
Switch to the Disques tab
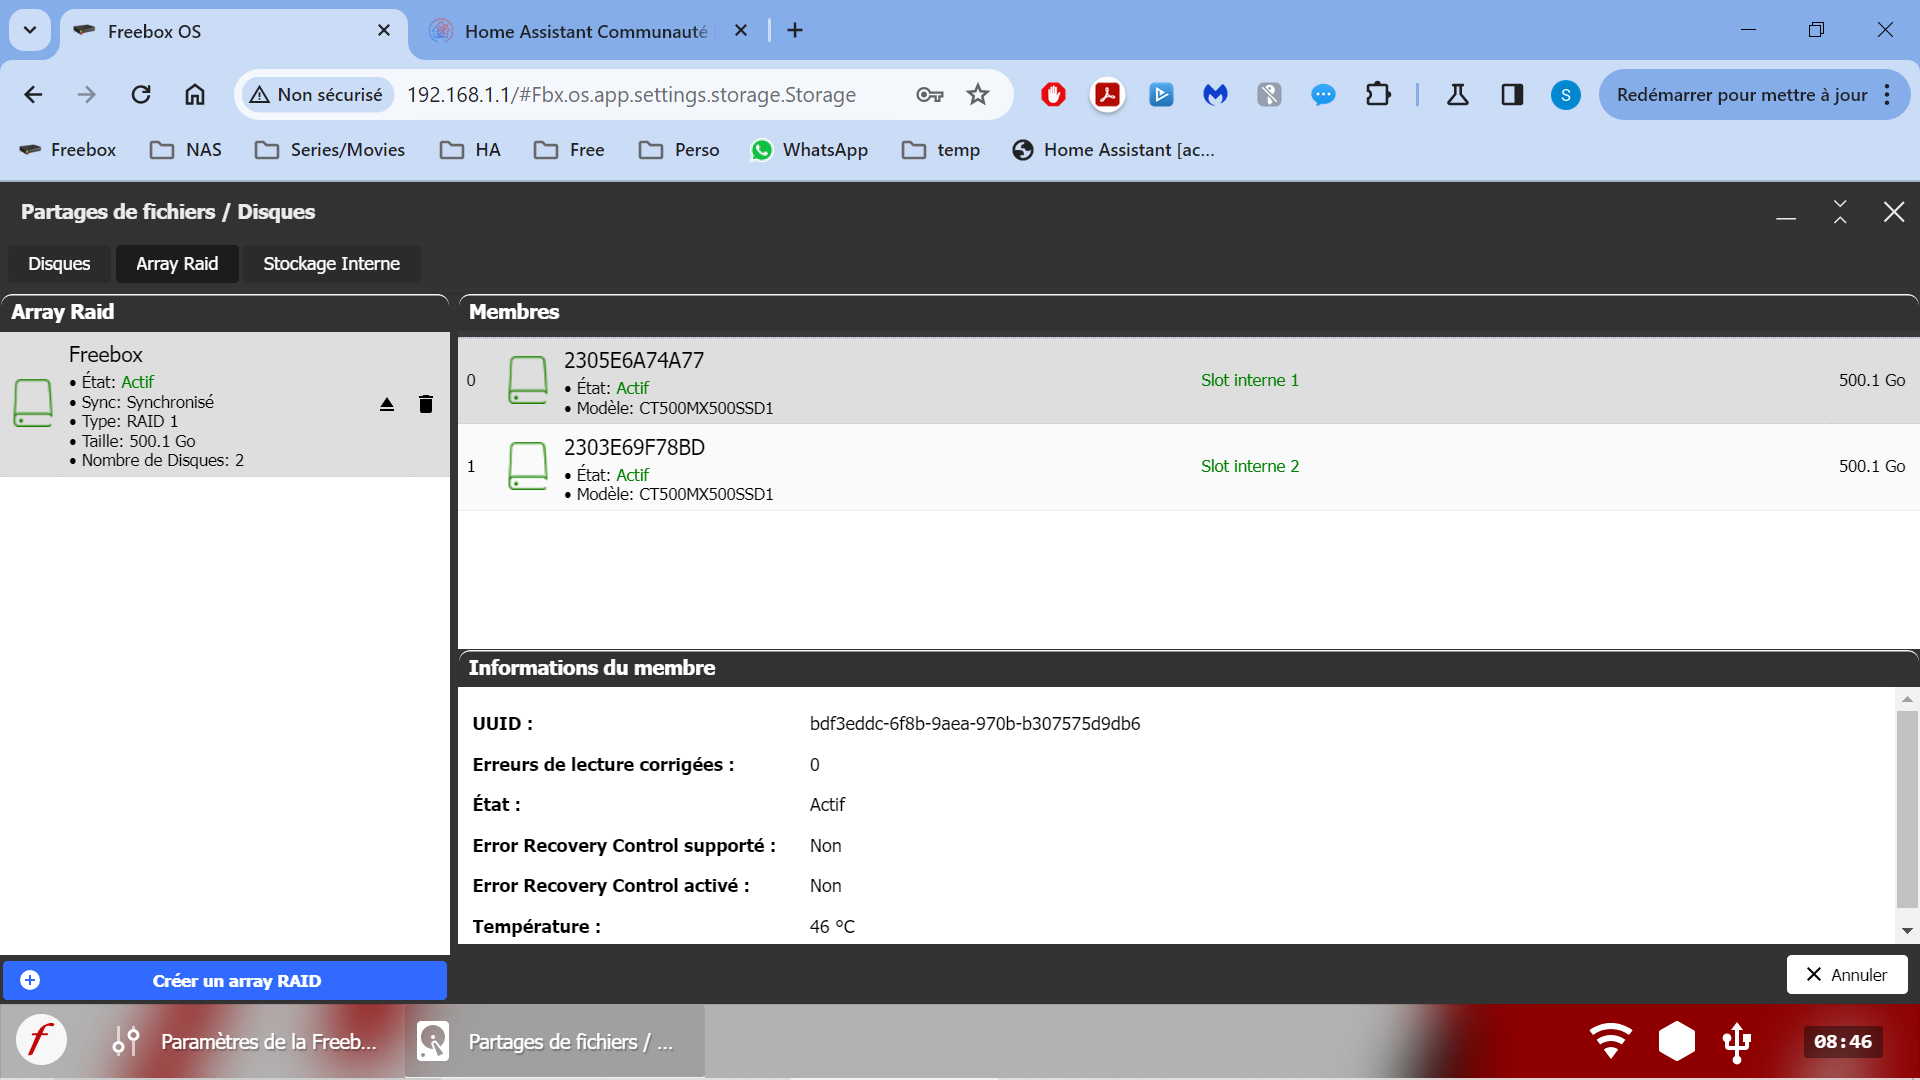[59, 264]
